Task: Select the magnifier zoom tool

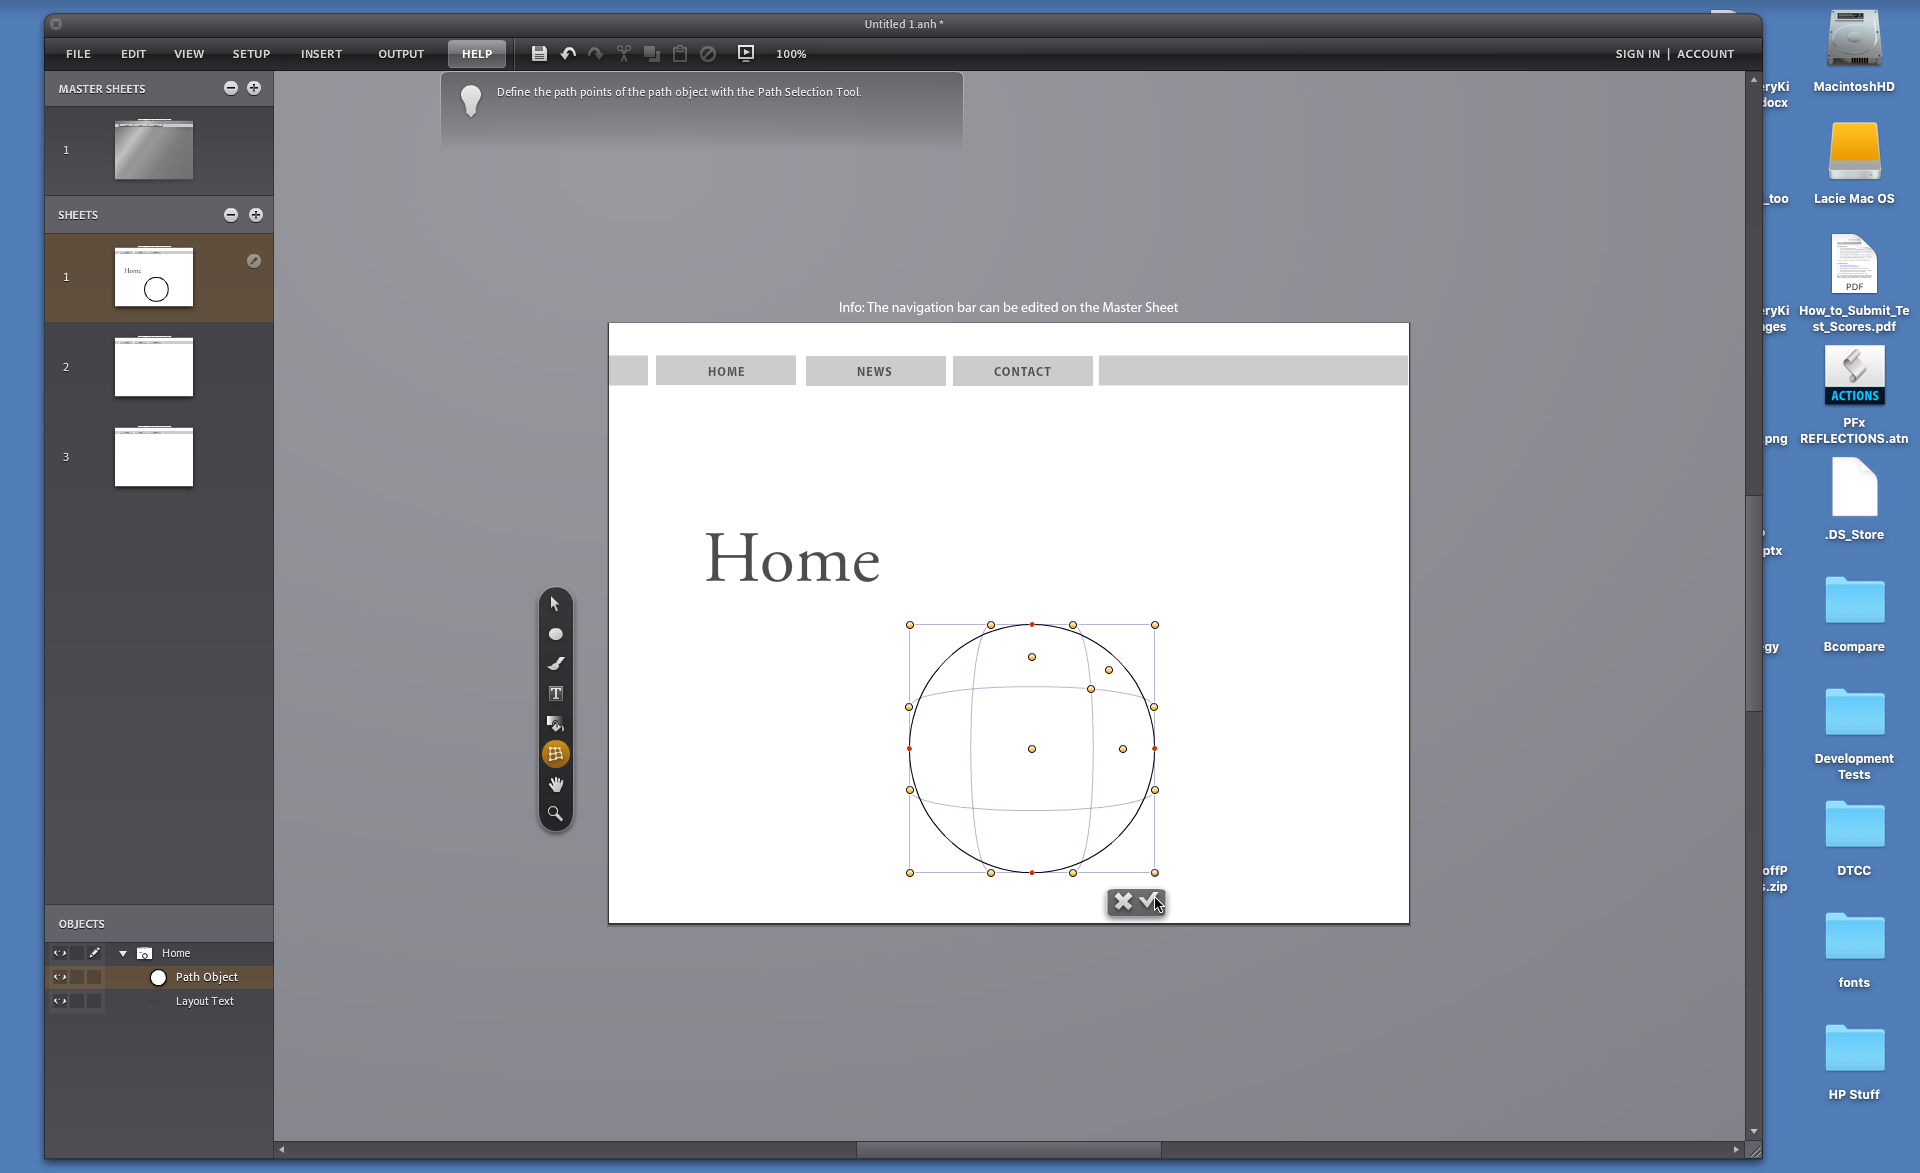Action: point(555,814)
